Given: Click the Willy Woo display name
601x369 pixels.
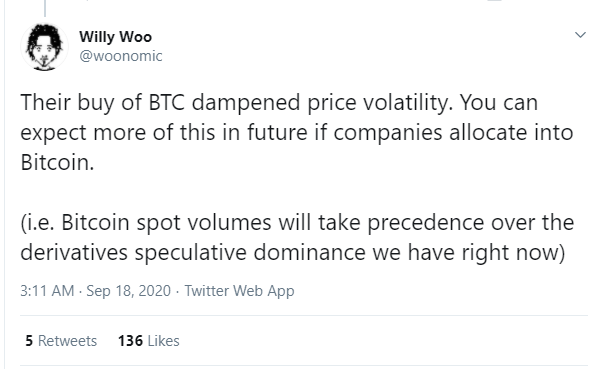Looking at the screenshot, I should click(x=115, y=37).
